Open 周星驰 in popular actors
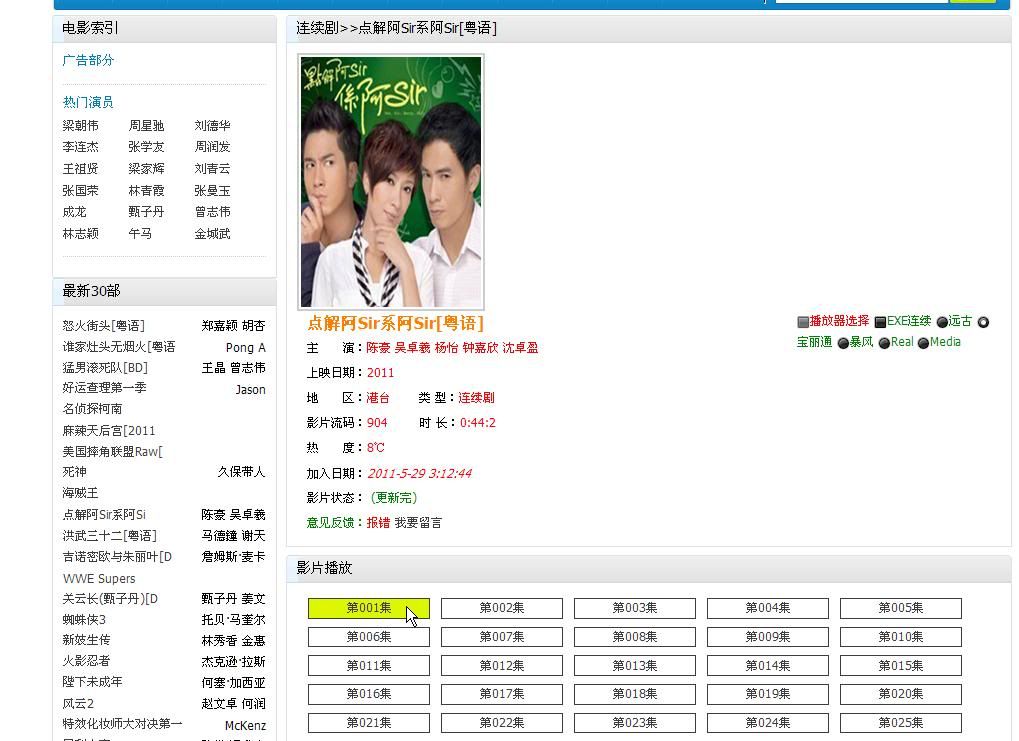This screenshot has width=1019, height=741. 146,126
